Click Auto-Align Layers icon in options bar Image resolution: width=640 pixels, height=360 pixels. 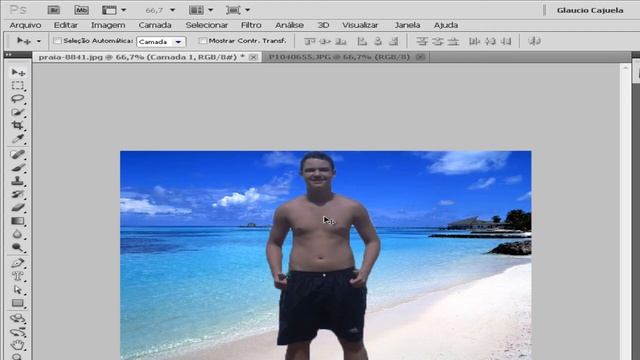tap(534, 41)
